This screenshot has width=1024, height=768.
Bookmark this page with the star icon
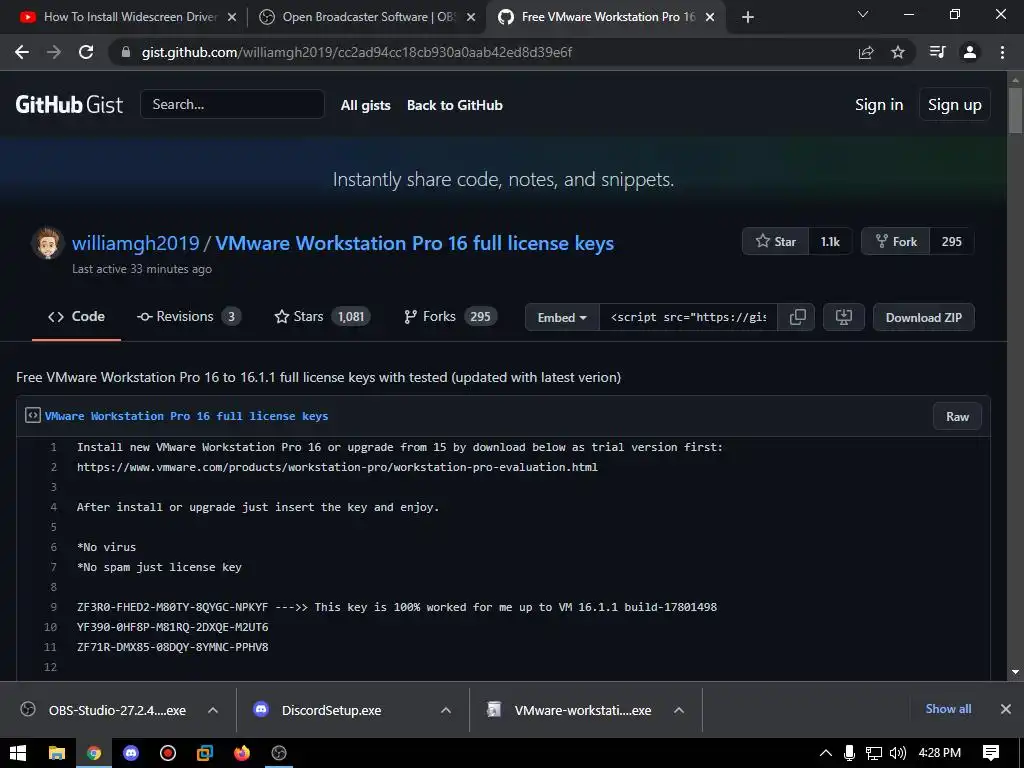coord(898,52)
